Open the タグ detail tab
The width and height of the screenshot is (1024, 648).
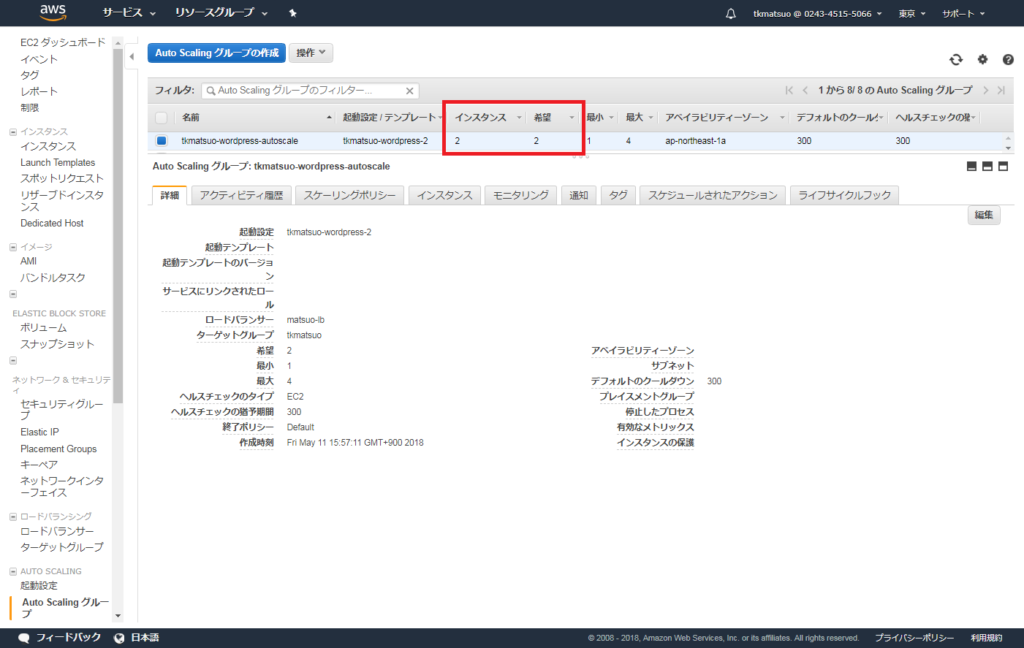click(618, 195)
